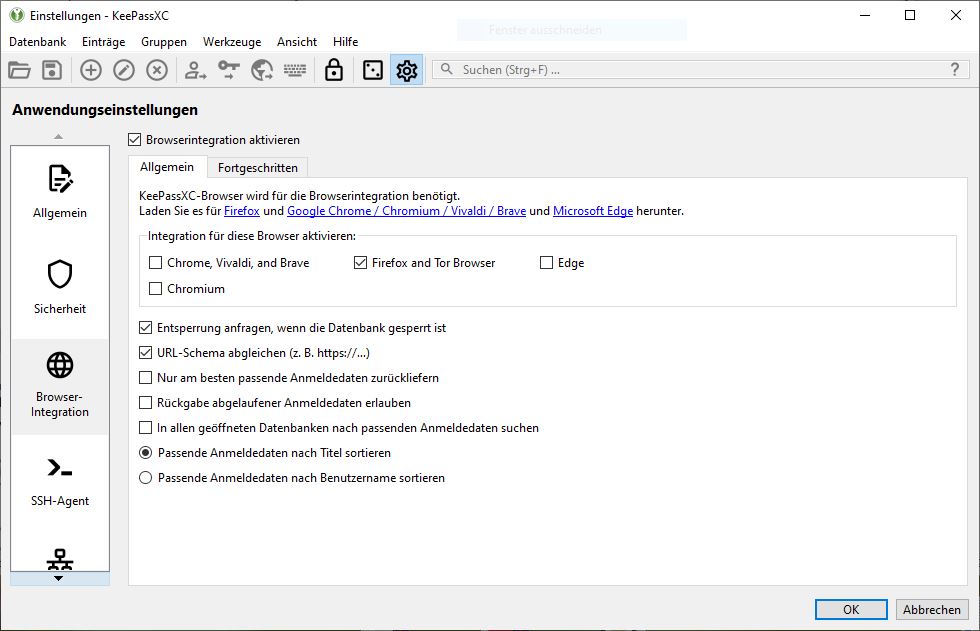Image resolution: width=980 pixels, height=631 pixels.
Task: Click Abbrechen to cancel settings
Action: point(931,609)
